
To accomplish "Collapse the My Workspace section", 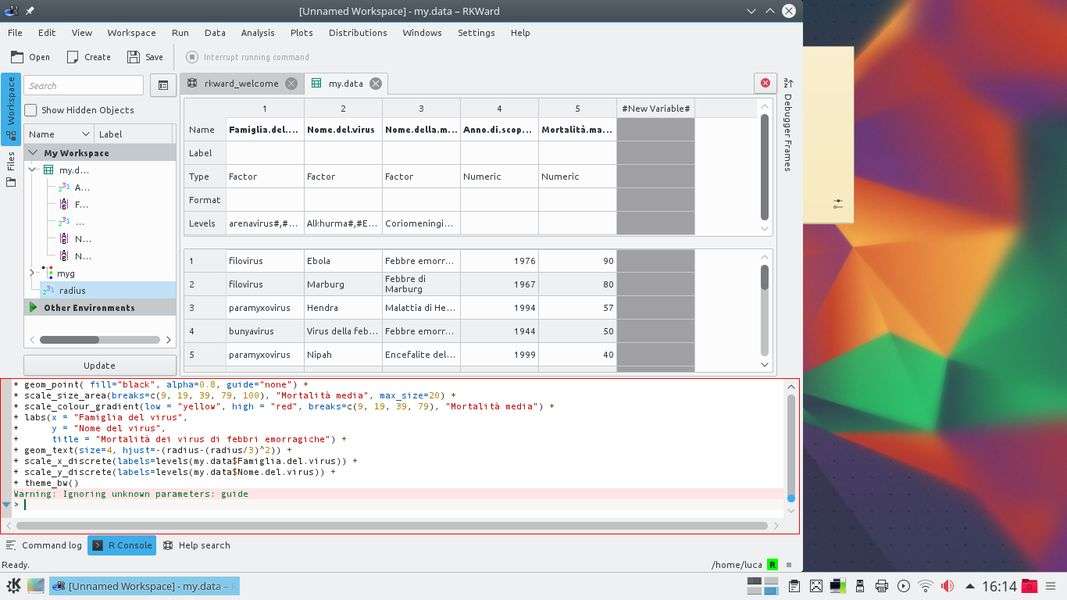I will (33, 153).
